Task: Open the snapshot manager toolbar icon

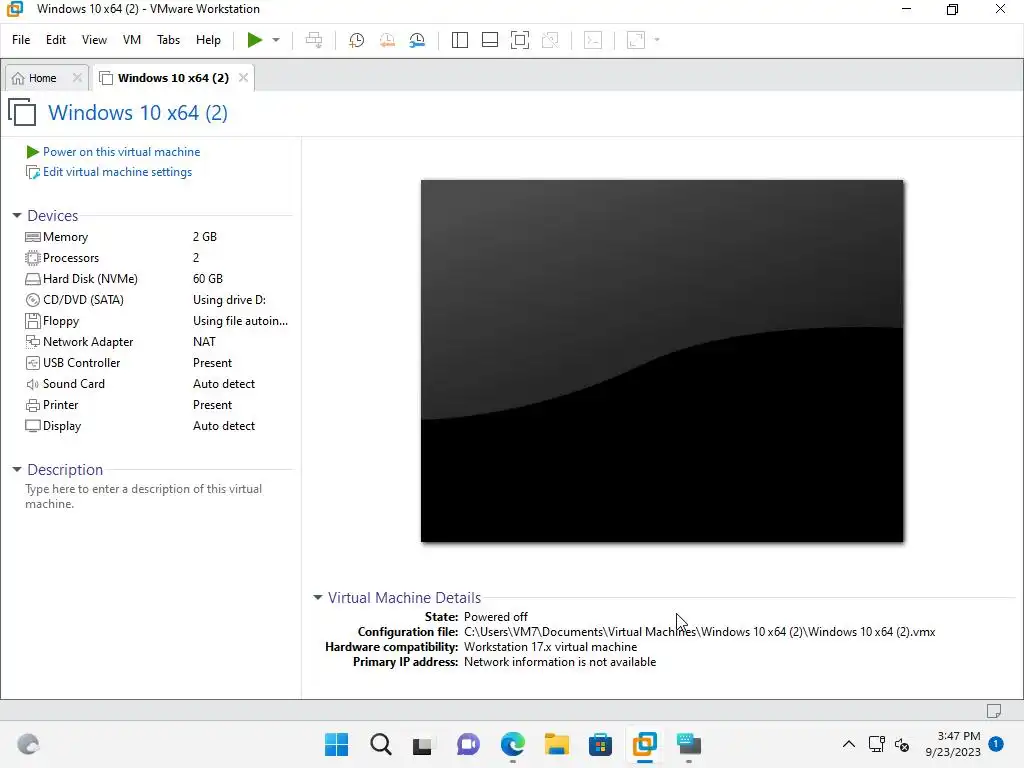Action: [417, 40]
